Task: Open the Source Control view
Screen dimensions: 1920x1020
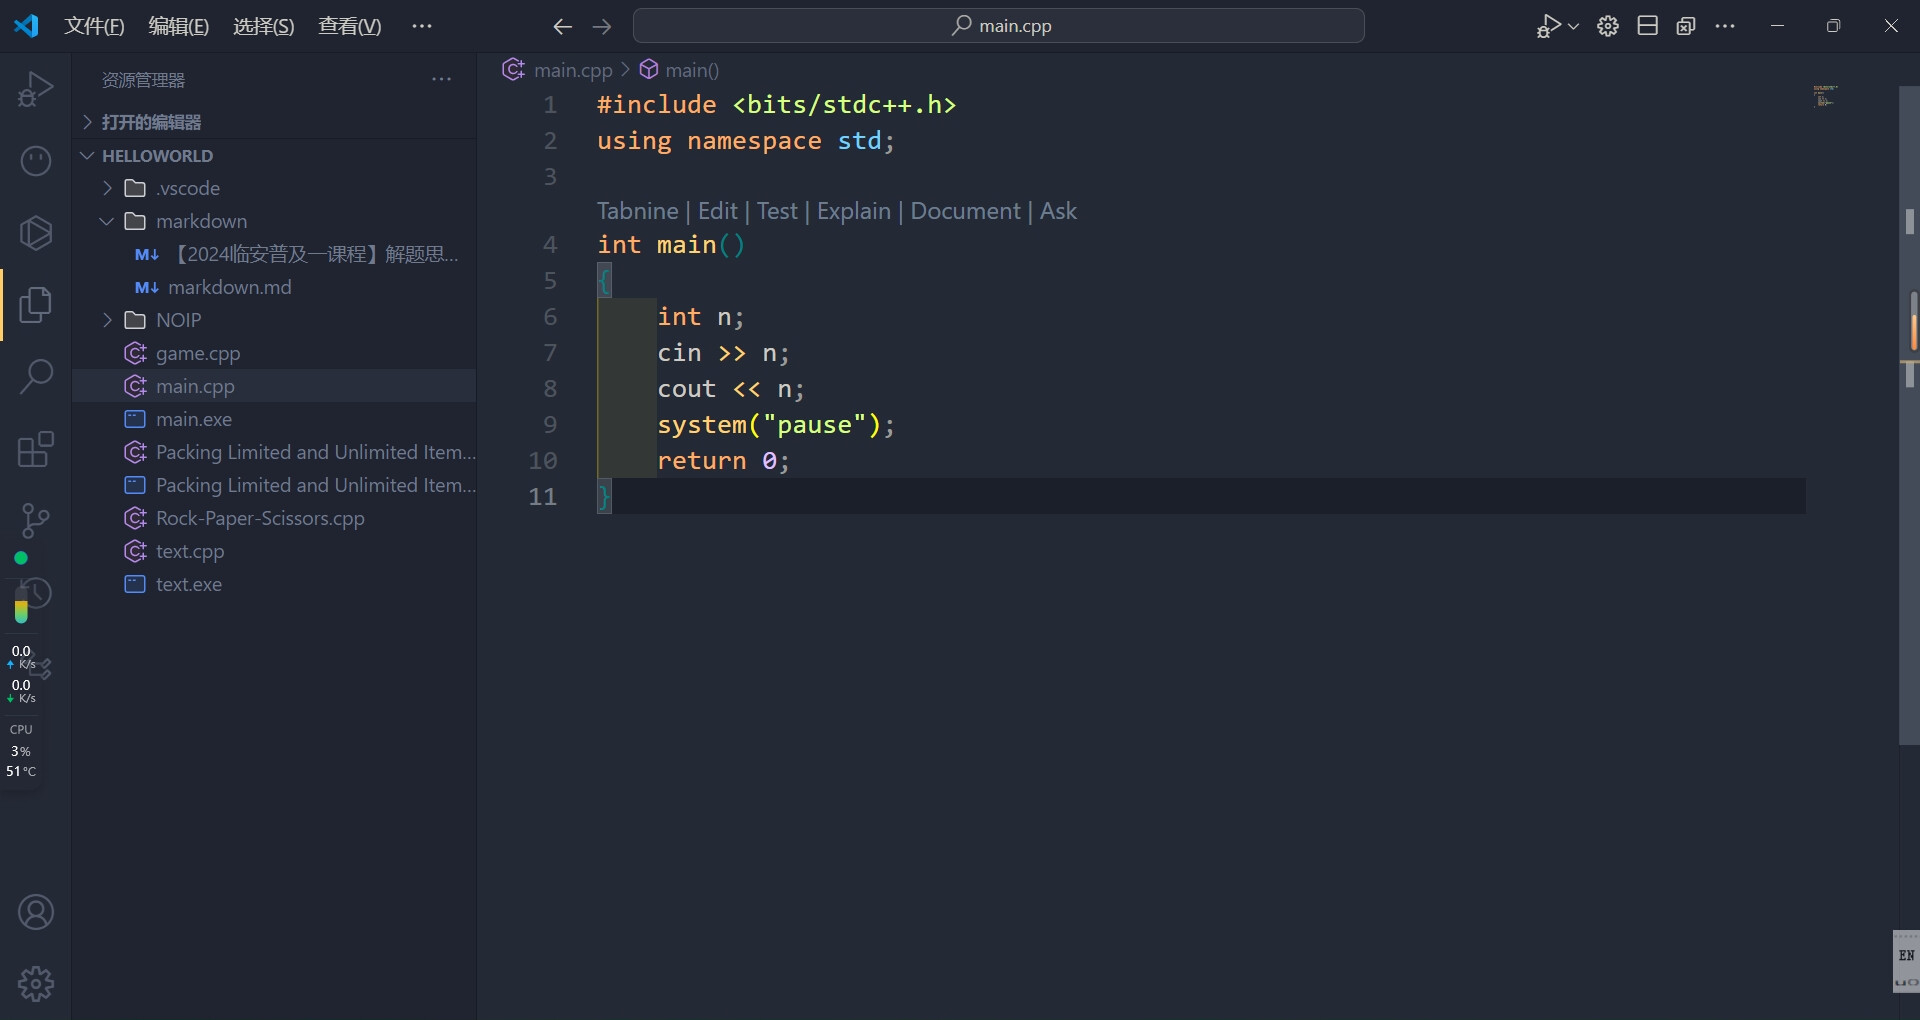Action: tap(36, 520)
